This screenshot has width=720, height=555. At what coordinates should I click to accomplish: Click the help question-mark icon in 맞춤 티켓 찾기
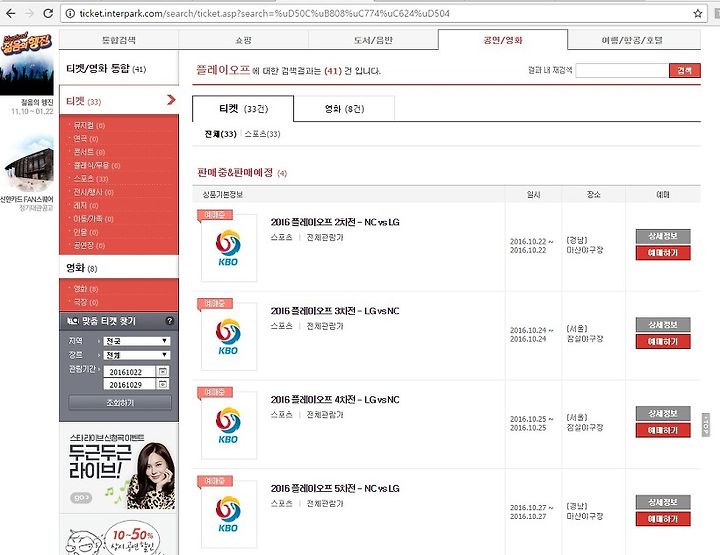[169, 321]
